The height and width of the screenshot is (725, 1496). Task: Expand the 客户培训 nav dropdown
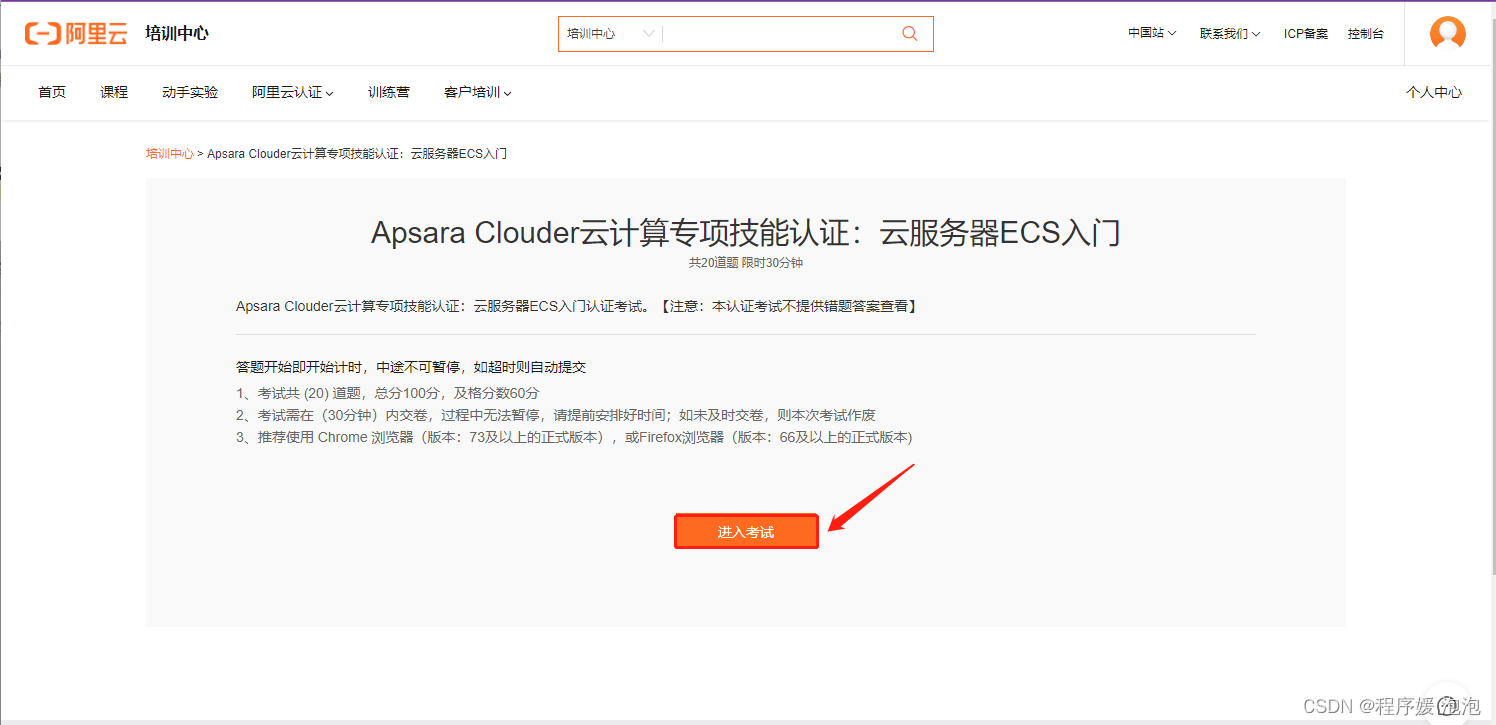478,92
